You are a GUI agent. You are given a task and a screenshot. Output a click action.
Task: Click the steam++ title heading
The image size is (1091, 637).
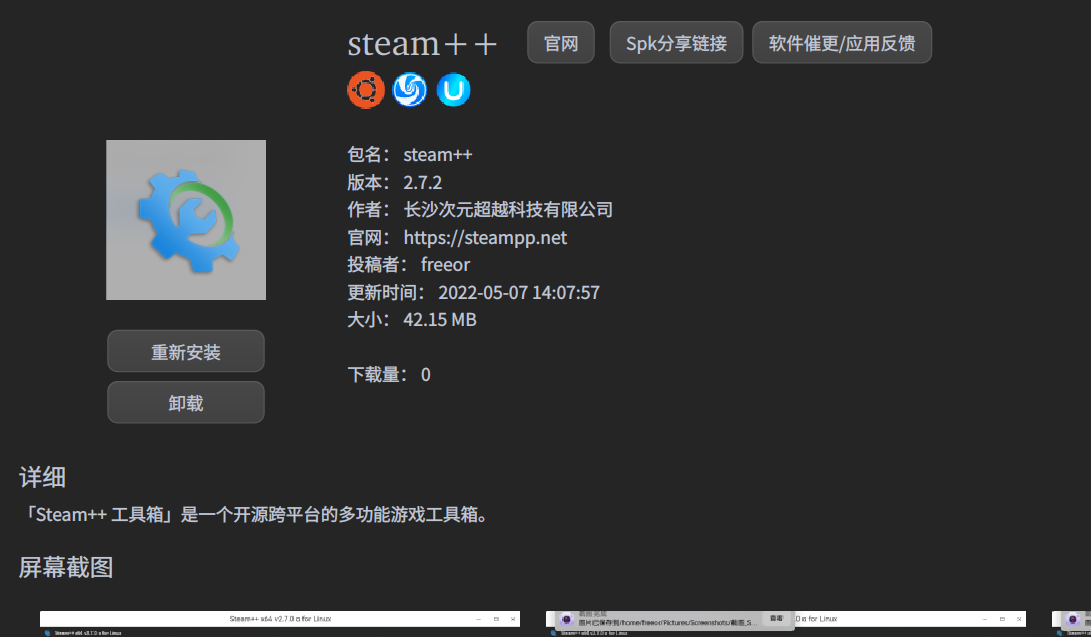point(422,44)
